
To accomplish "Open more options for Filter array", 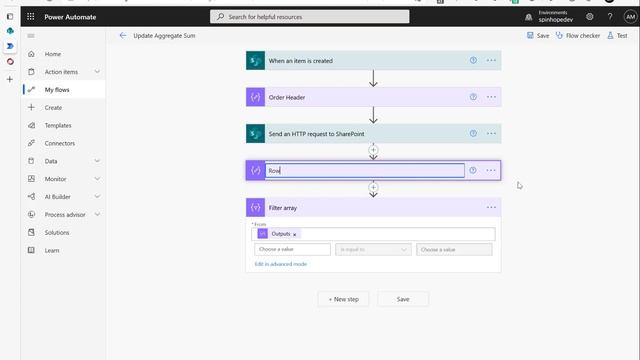I will [491, 207].
